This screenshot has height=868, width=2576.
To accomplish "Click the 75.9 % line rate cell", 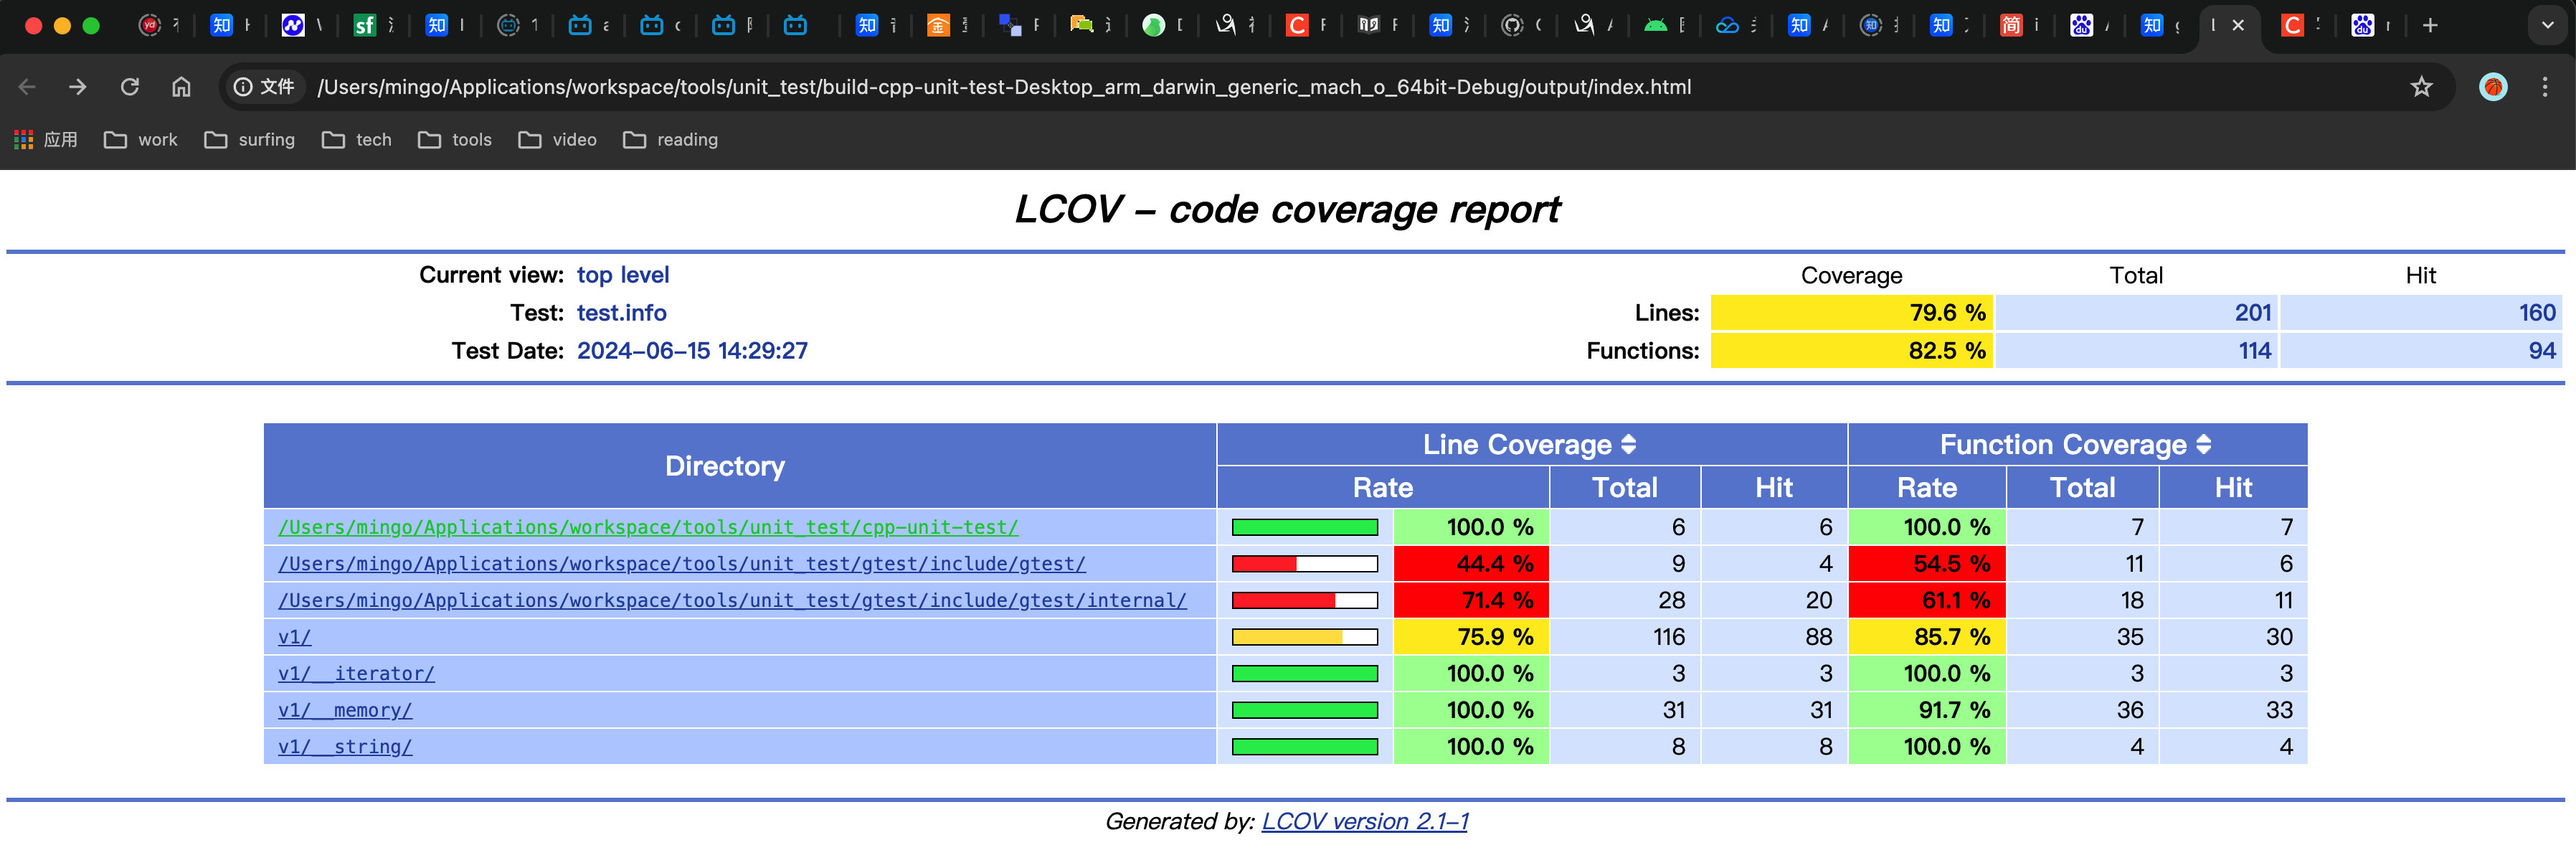I will coord(1471,637).
